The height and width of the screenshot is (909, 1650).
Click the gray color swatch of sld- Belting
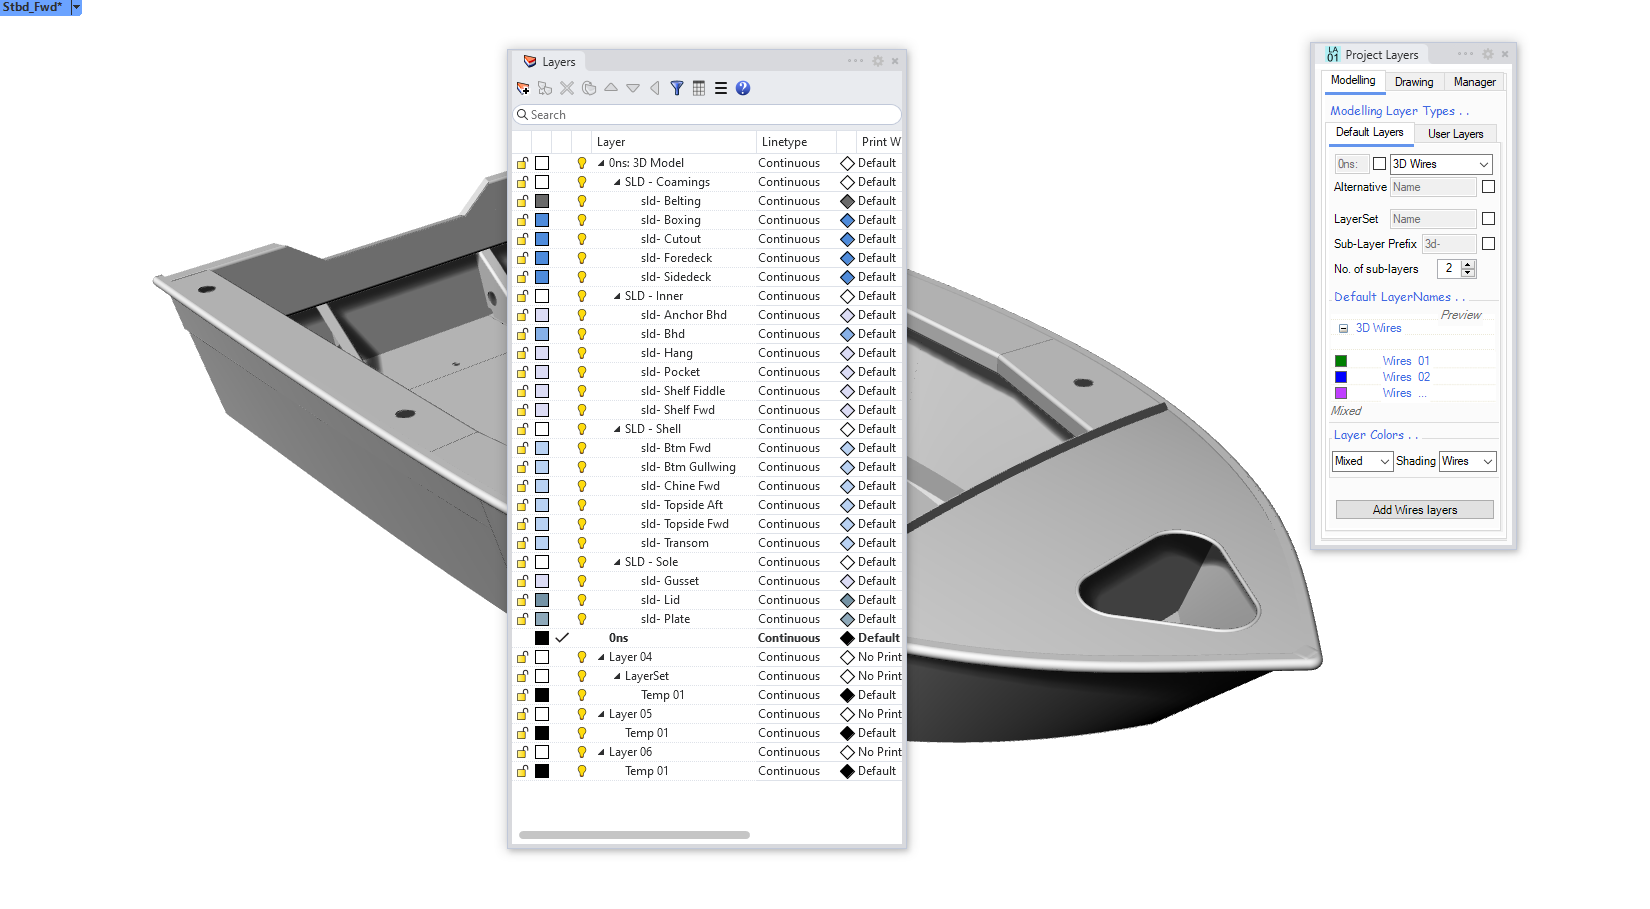(x=542, y=201)
